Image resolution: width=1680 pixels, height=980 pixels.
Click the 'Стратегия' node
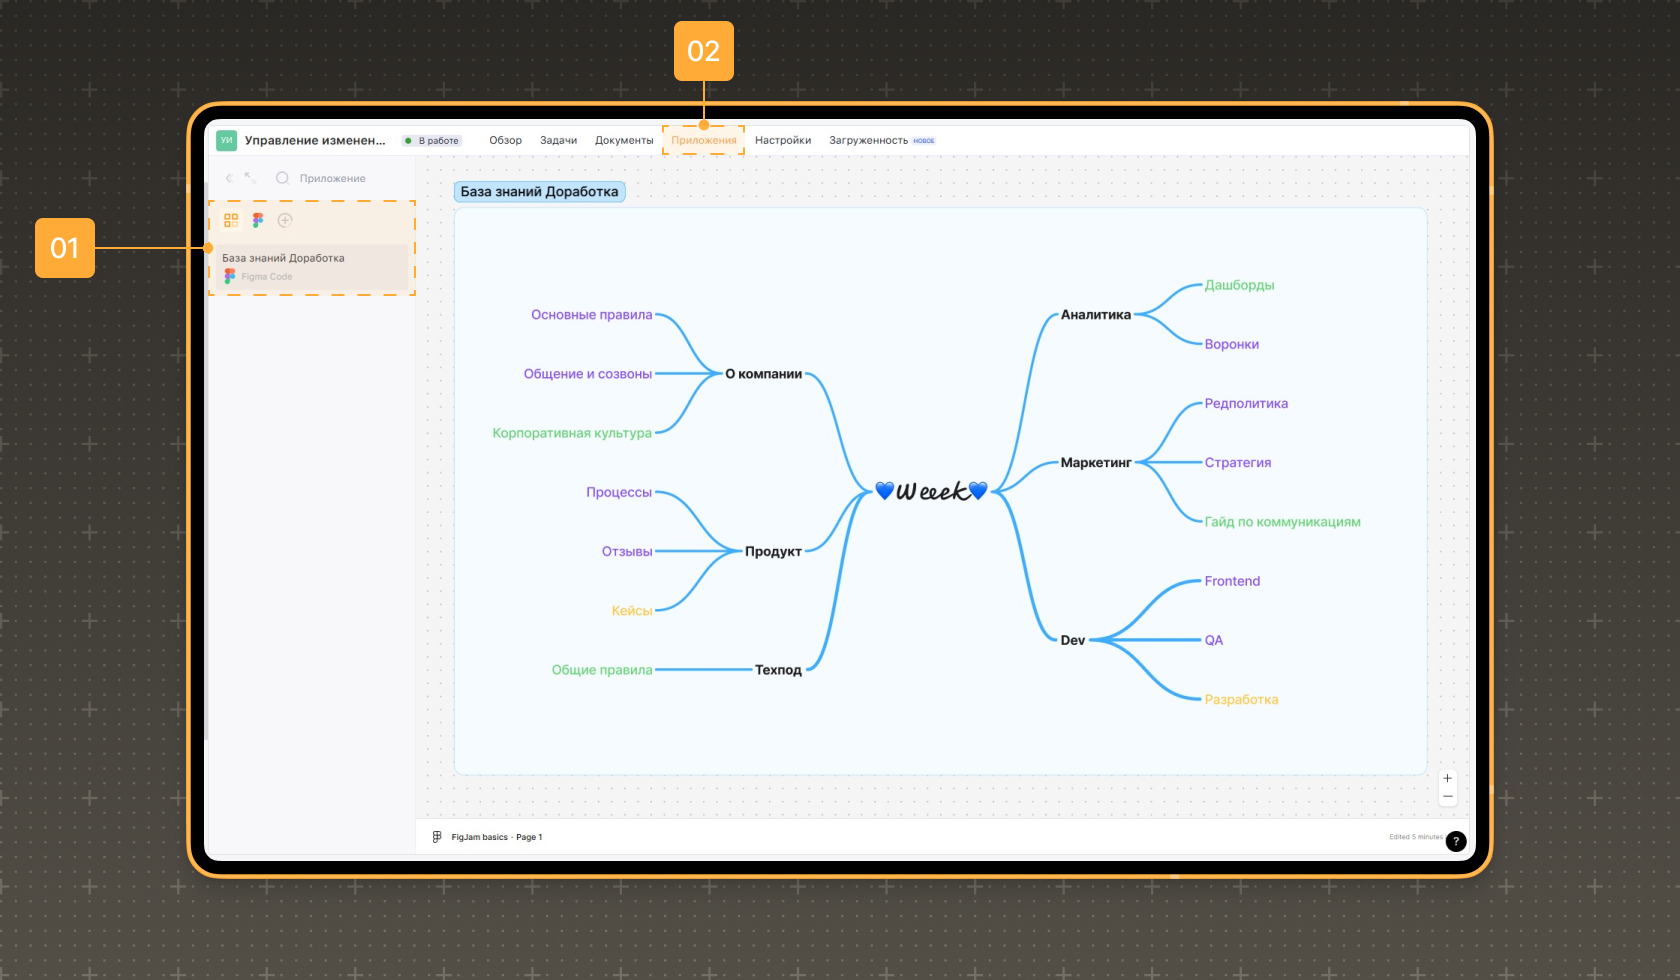pos(1238,462)
